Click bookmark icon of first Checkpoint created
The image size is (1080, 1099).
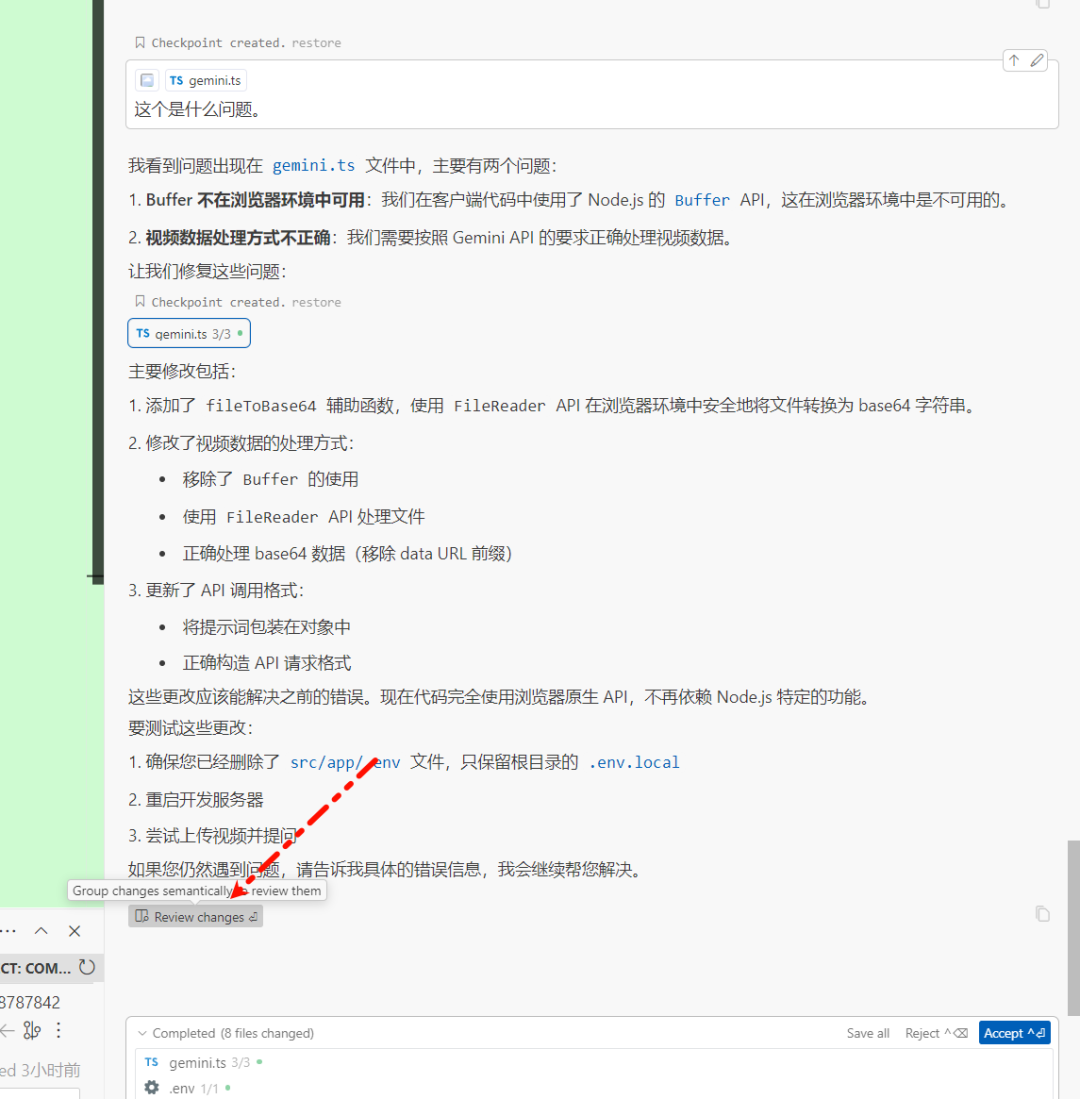[139, 43]
